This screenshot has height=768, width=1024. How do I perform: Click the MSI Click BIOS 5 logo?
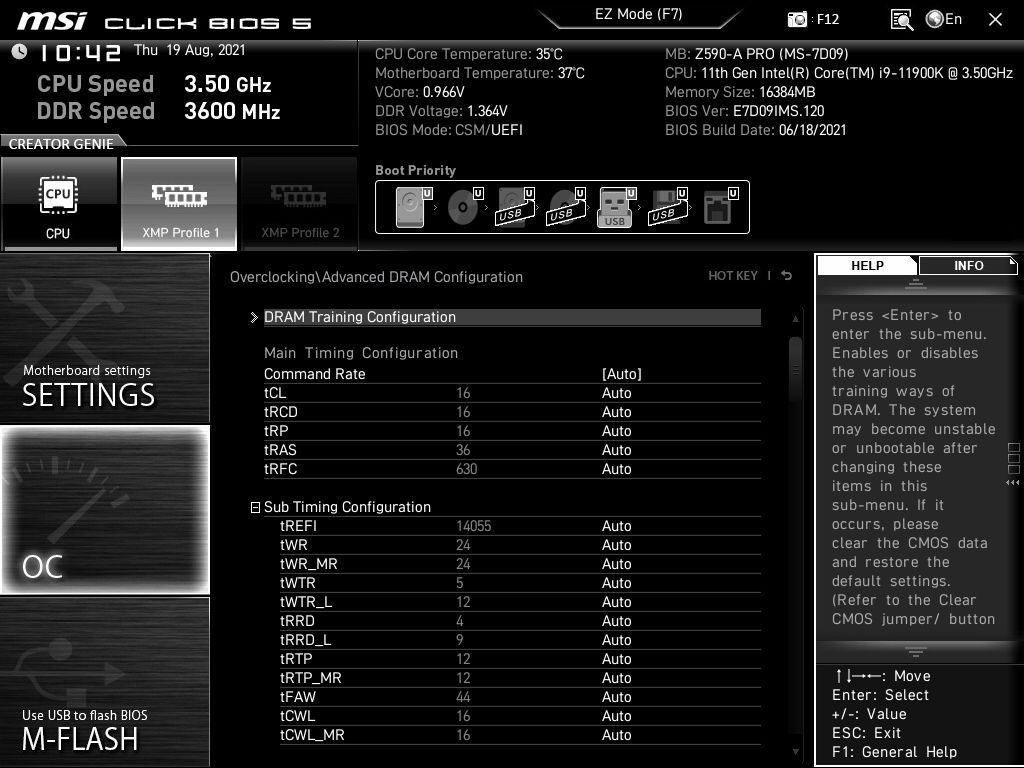coord(165,22)
